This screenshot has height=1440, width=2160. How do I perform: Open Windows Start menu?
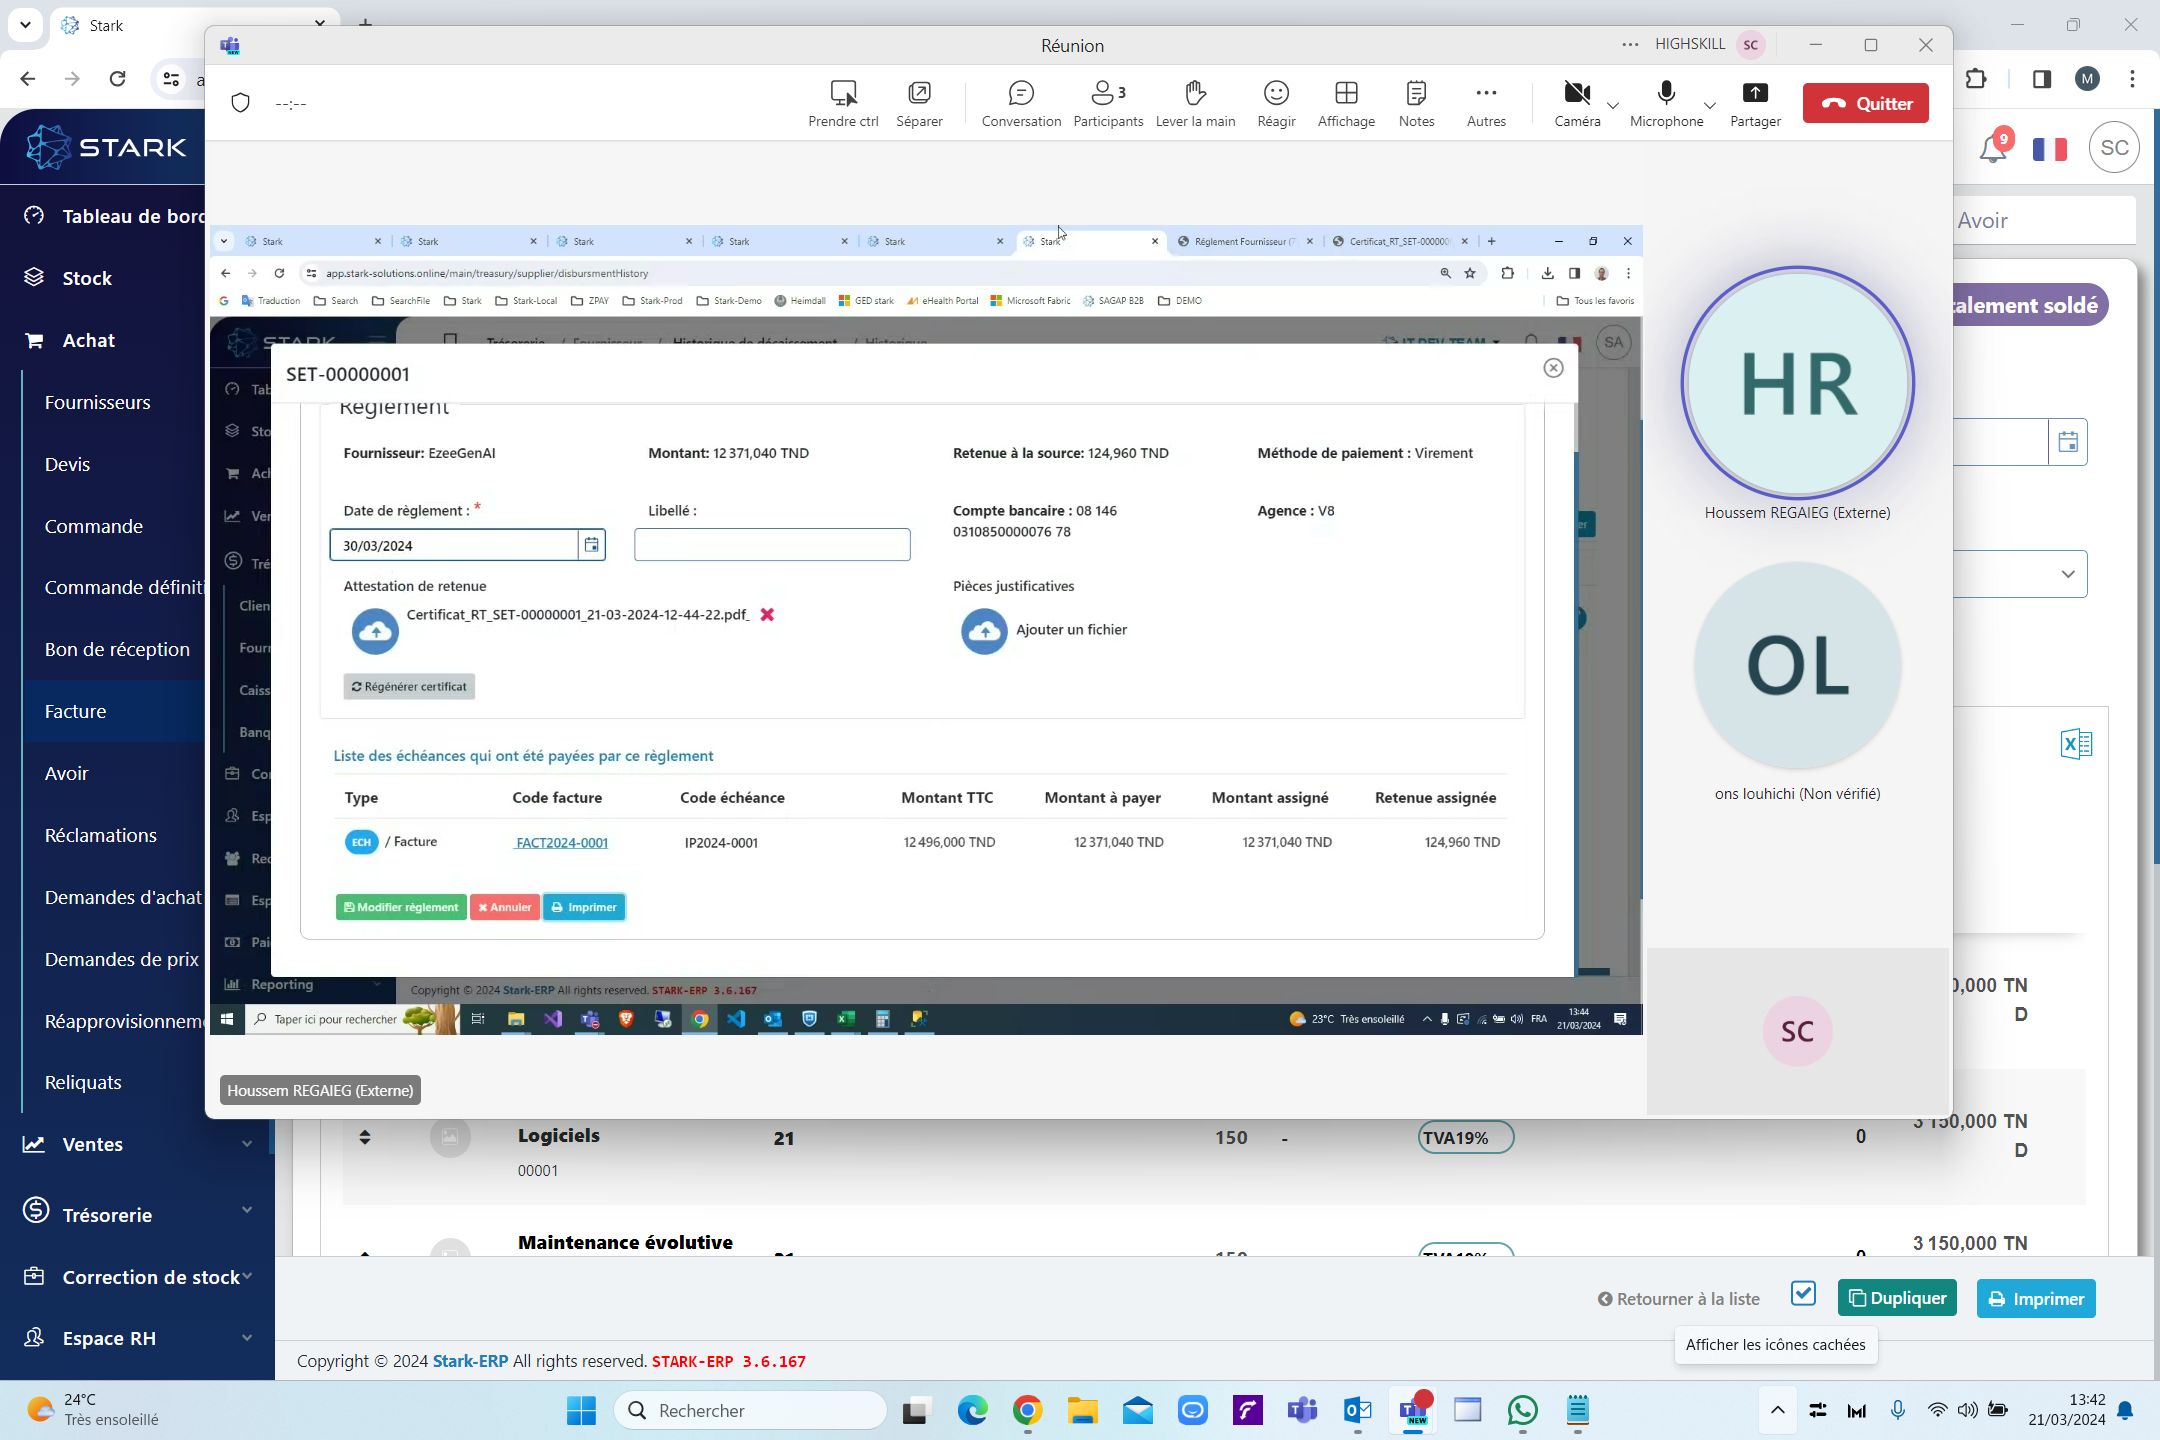point(581,1410)
